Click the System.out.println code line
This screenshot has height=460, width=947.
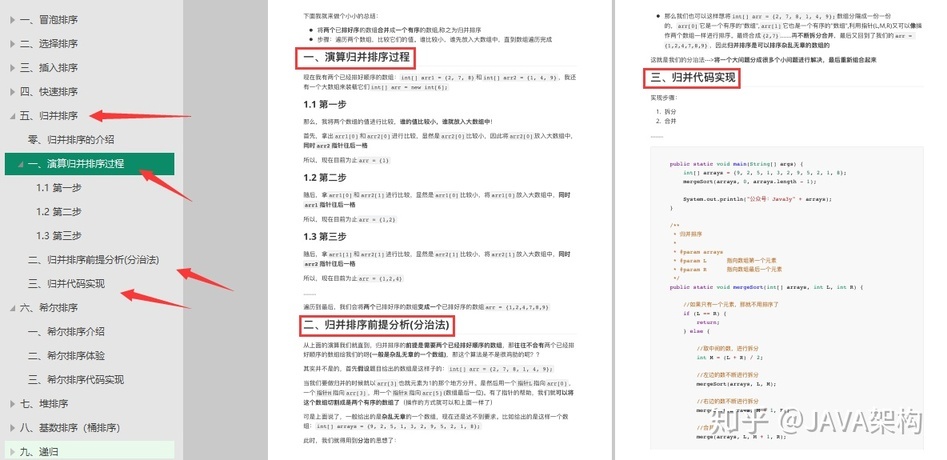coord(757,199)
